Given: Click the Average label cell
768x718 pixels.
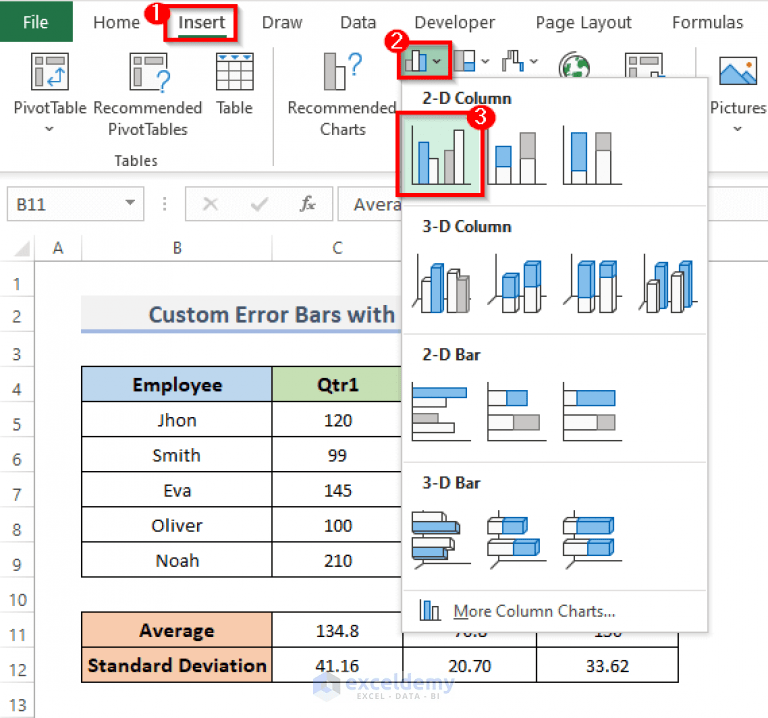Looking at the screenshot, I should 177,630.
